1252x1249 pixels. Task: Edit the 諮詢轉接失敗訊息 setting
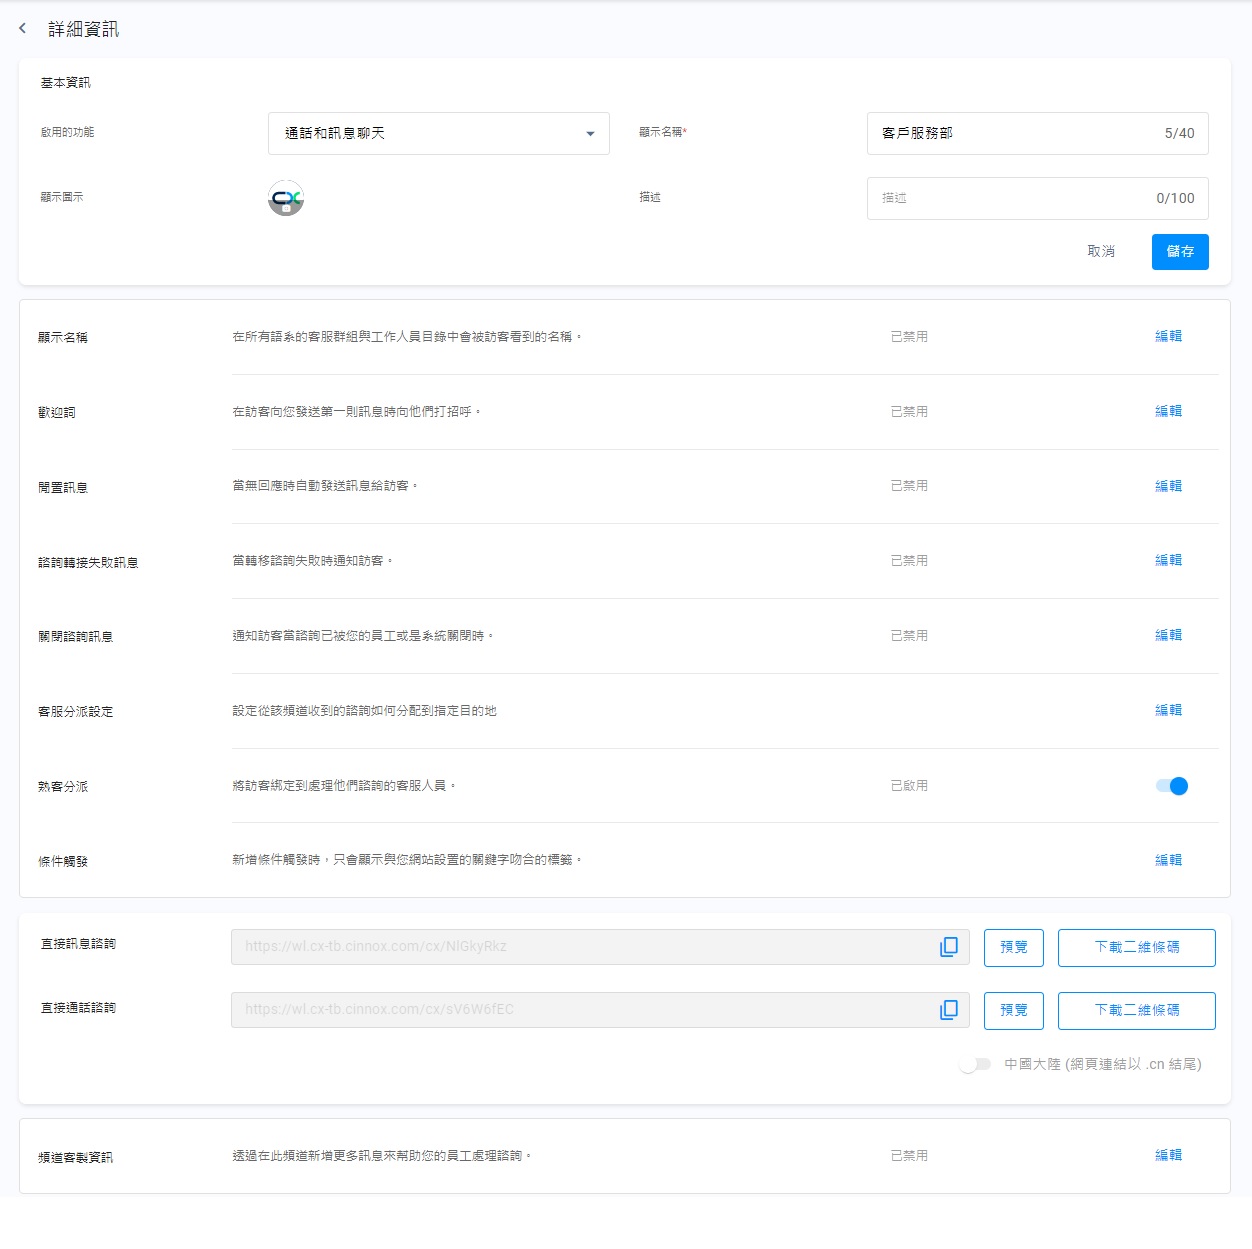click(1168, 561)
